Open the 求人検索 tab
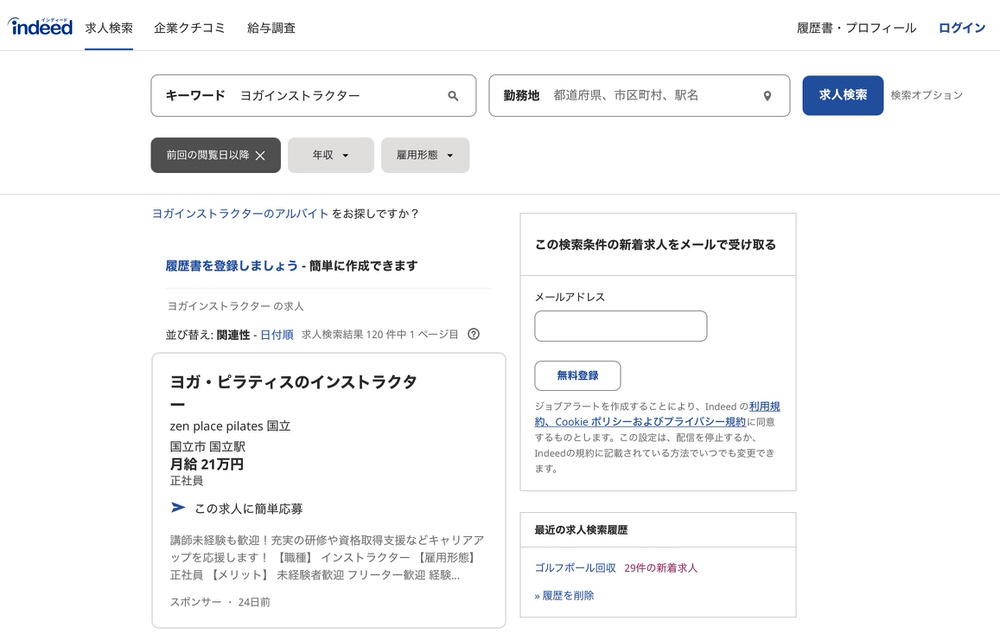The height and width of the screenshot is (634, 1000). [109, 28]
